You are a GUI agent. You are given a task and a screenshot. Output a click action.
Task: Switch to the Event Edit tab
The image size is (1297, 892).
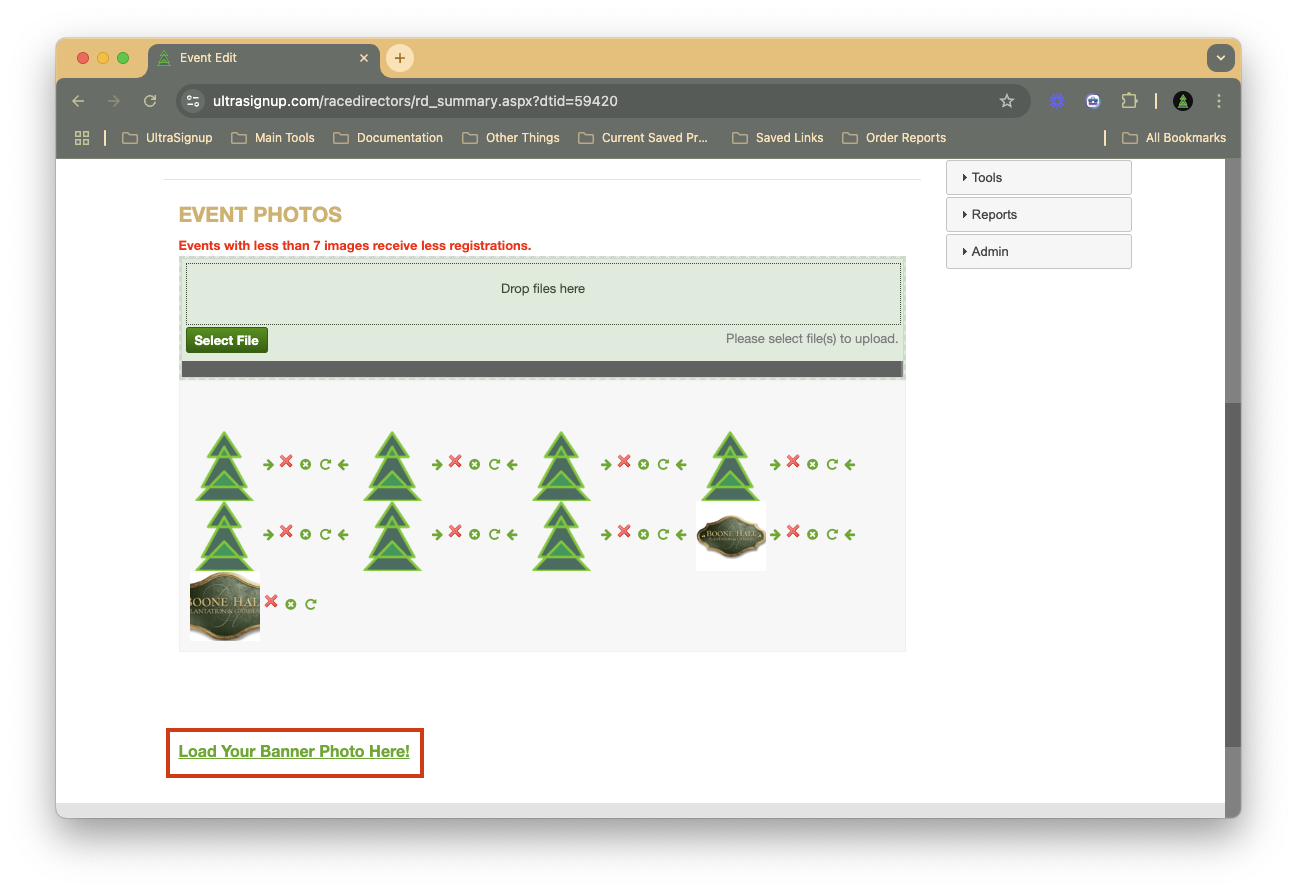(260, 58)
